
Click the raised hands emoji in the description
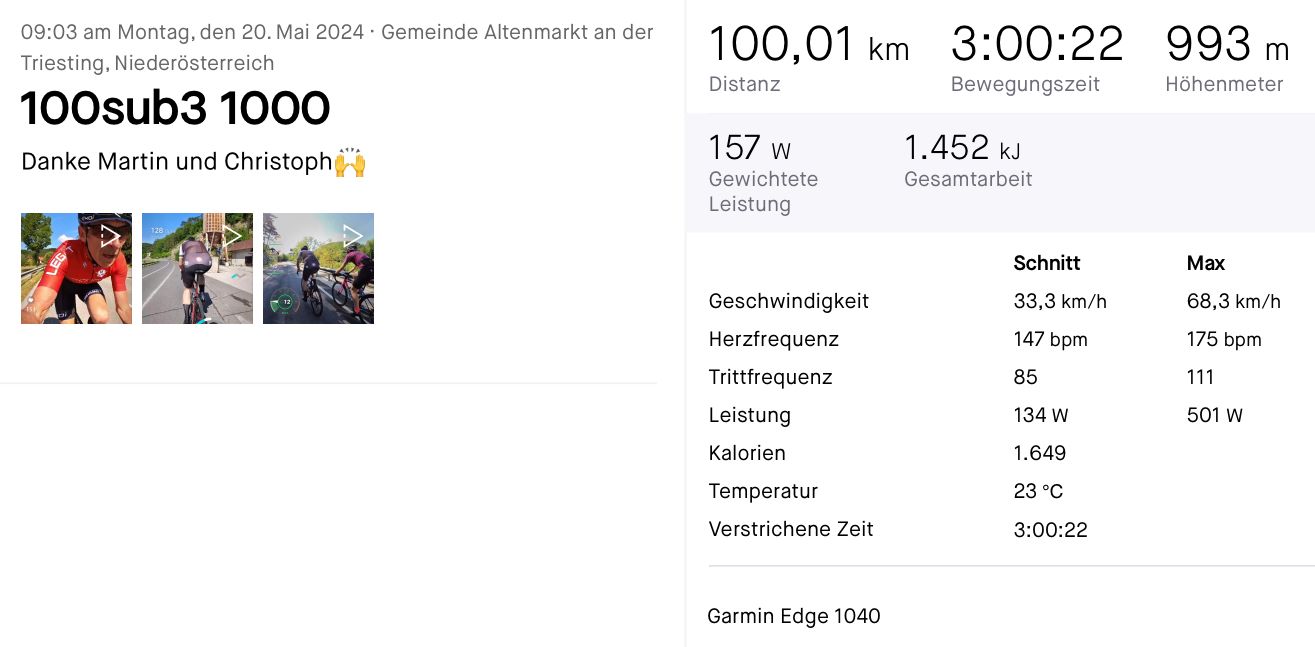pos(350,162)
